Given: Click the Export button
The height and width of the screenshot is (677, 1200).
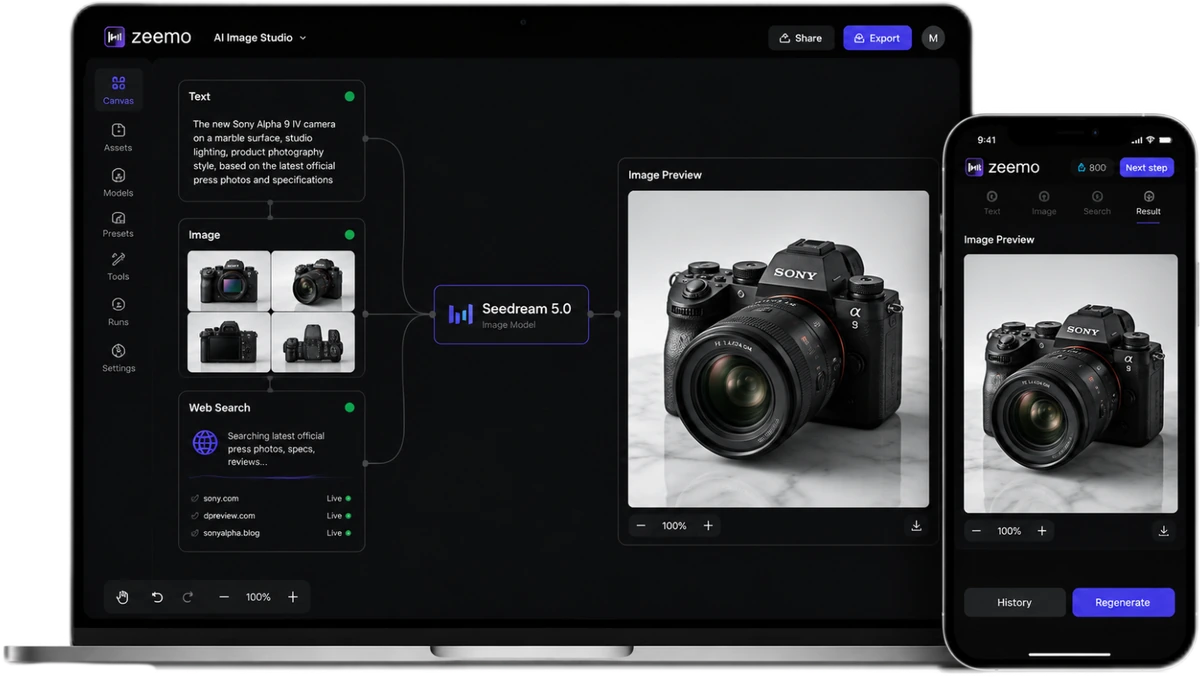Looking at the screenshot, I should [x=877, y=38].
